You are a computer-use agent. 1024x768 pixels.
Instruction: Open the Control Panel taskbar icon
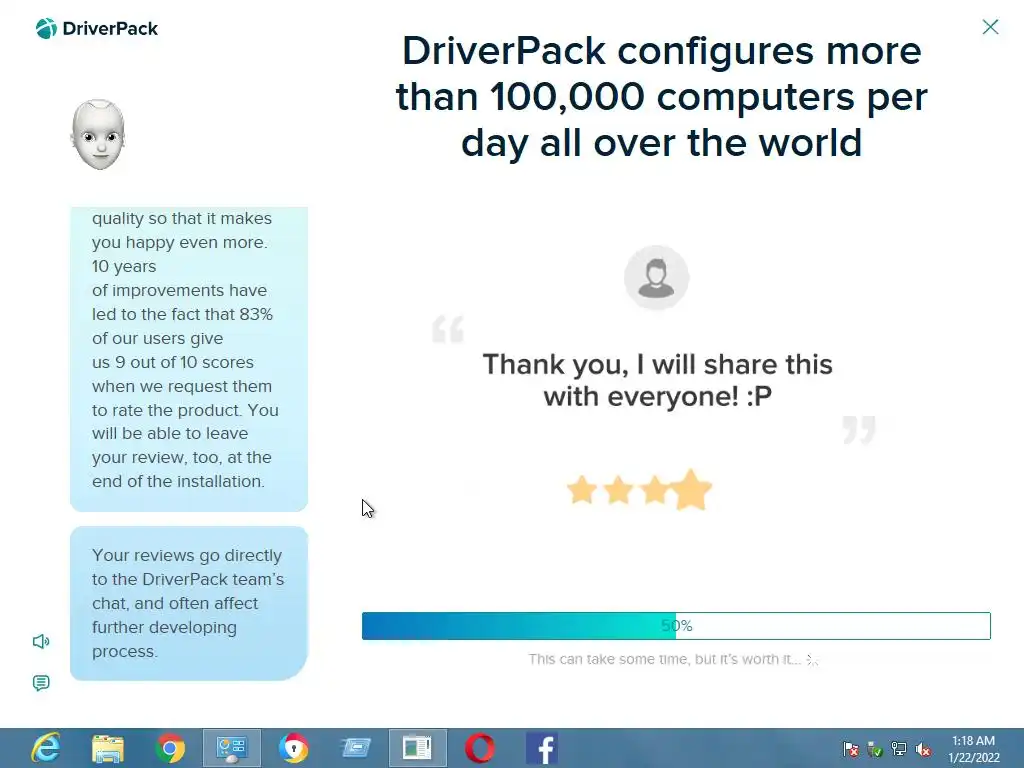click(x=232, y=748)
